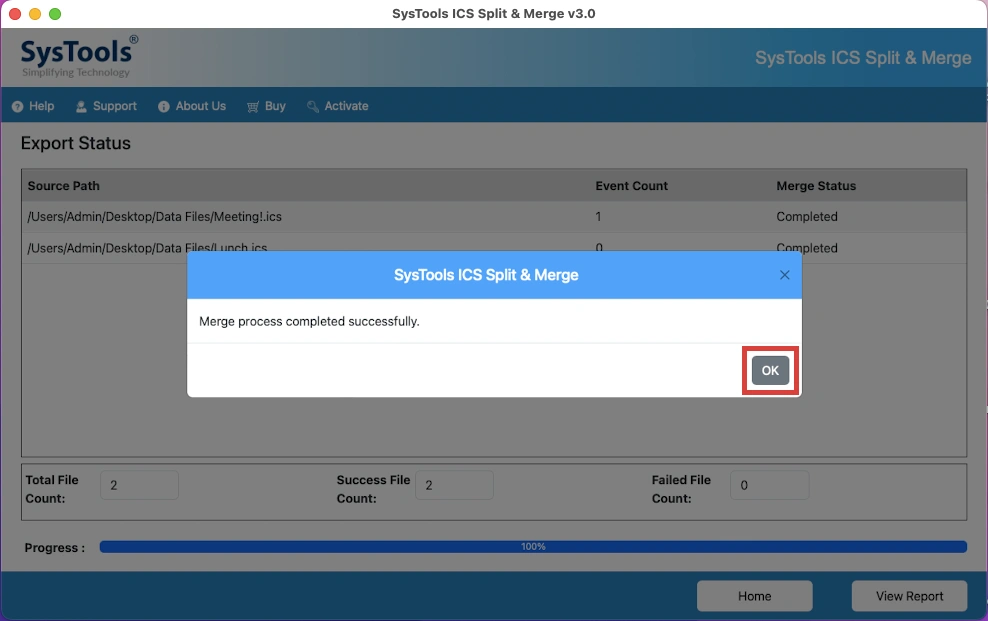Open the Activate option
Viewport: 988px width, 621px height.
tap(338, 106)
